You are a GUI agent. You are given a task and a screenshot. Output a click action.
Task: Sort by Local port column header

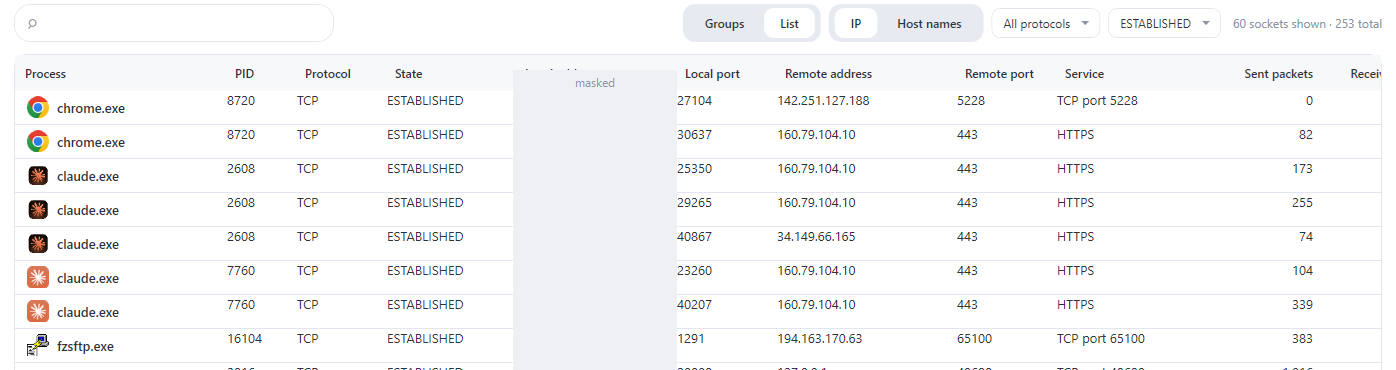coord(712,74)
